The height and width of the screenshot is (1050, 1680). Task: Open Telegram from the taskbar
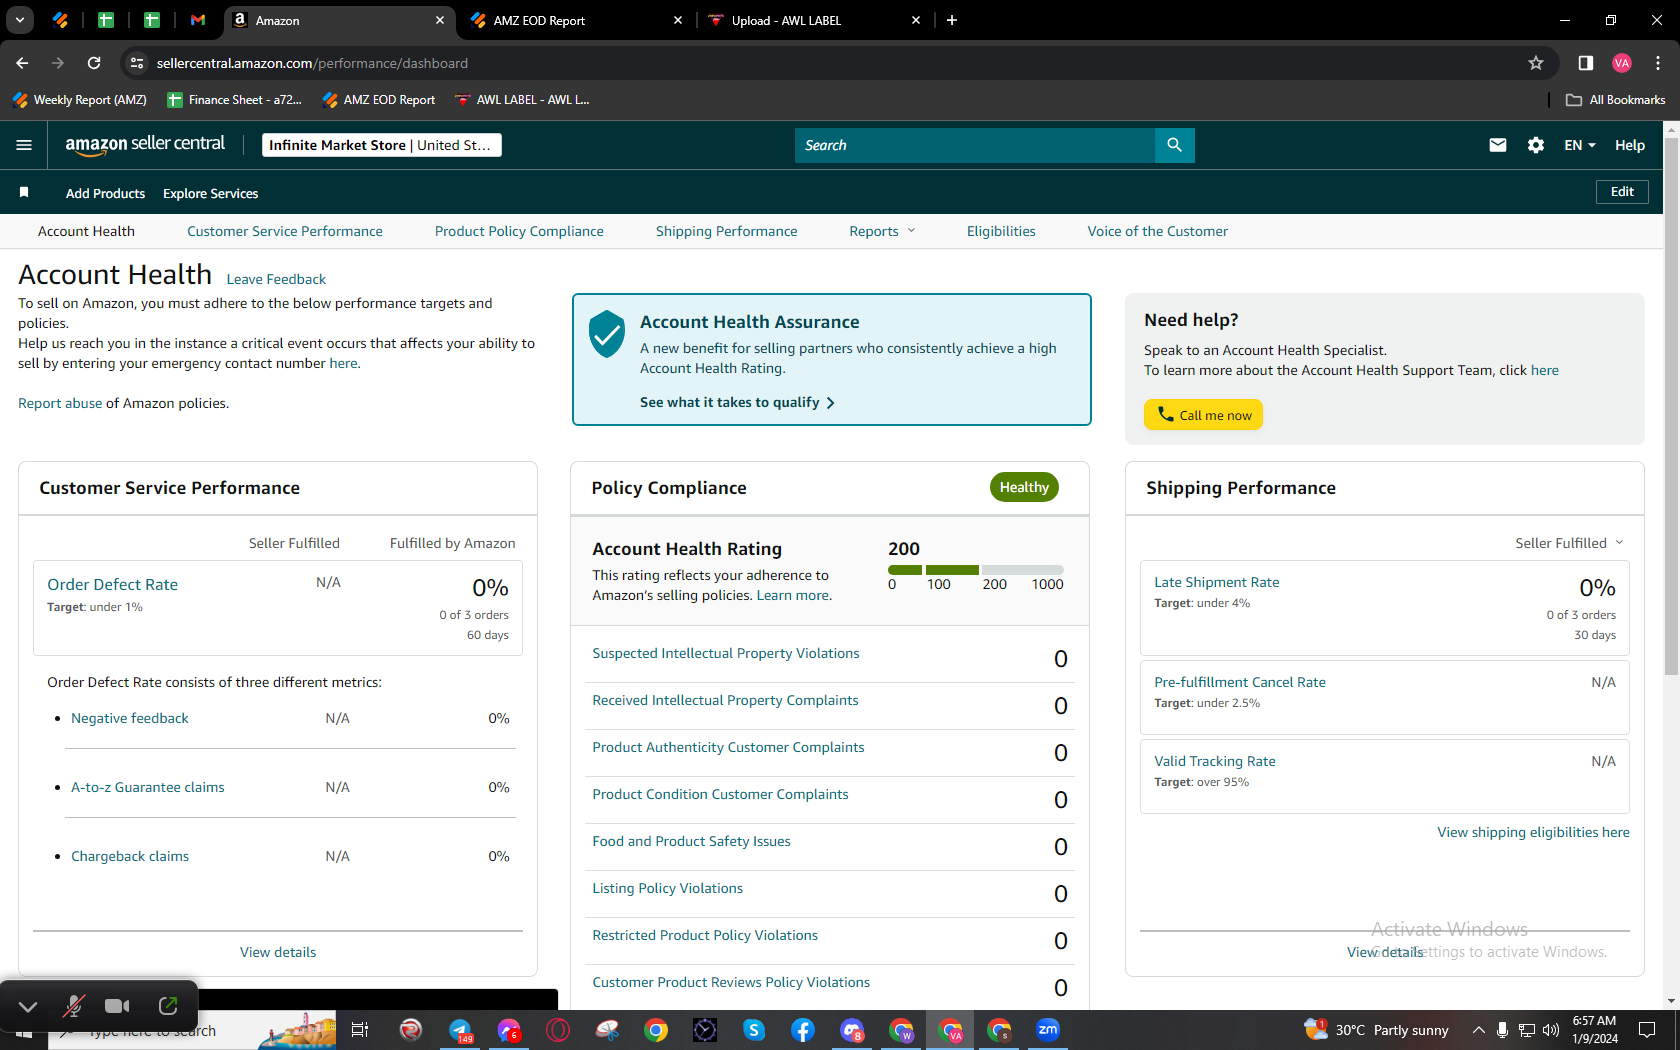point(460,1030)
